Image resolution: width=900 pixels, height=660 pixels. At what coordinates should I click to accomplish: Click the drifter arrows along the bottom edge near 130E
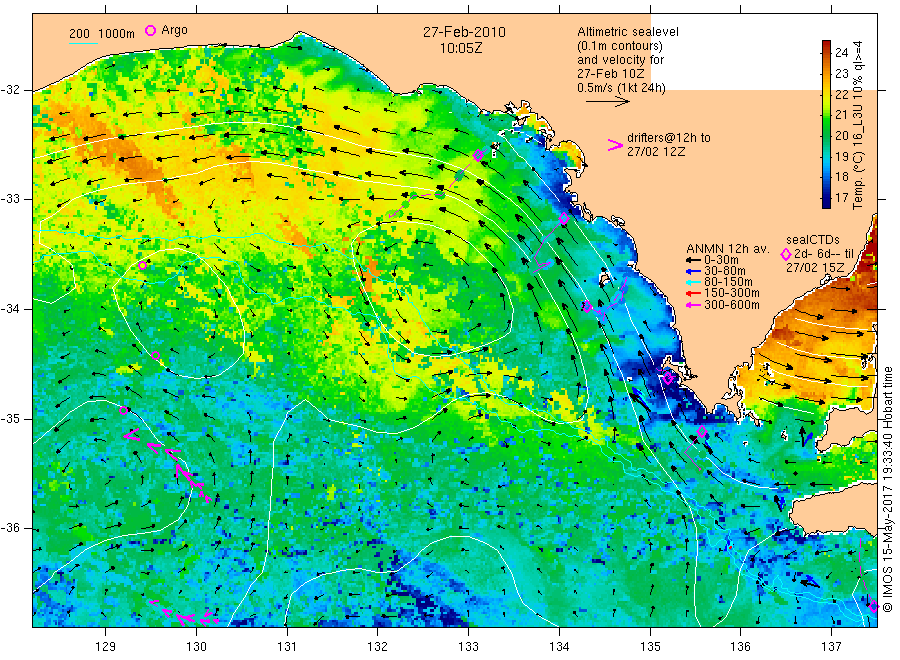coord(184,612)
